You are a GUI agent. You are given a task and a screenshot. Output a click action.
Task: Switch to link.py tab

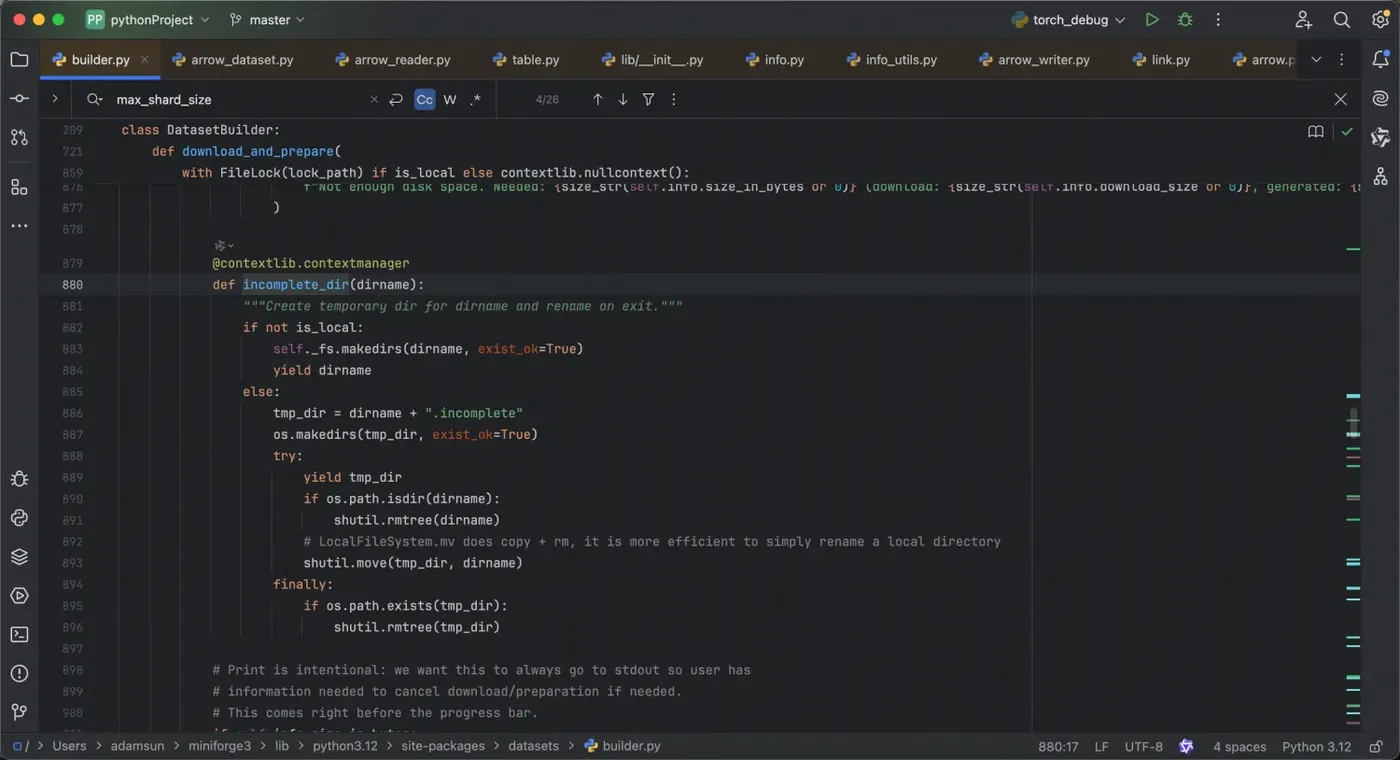click(x=1161, y=60)
